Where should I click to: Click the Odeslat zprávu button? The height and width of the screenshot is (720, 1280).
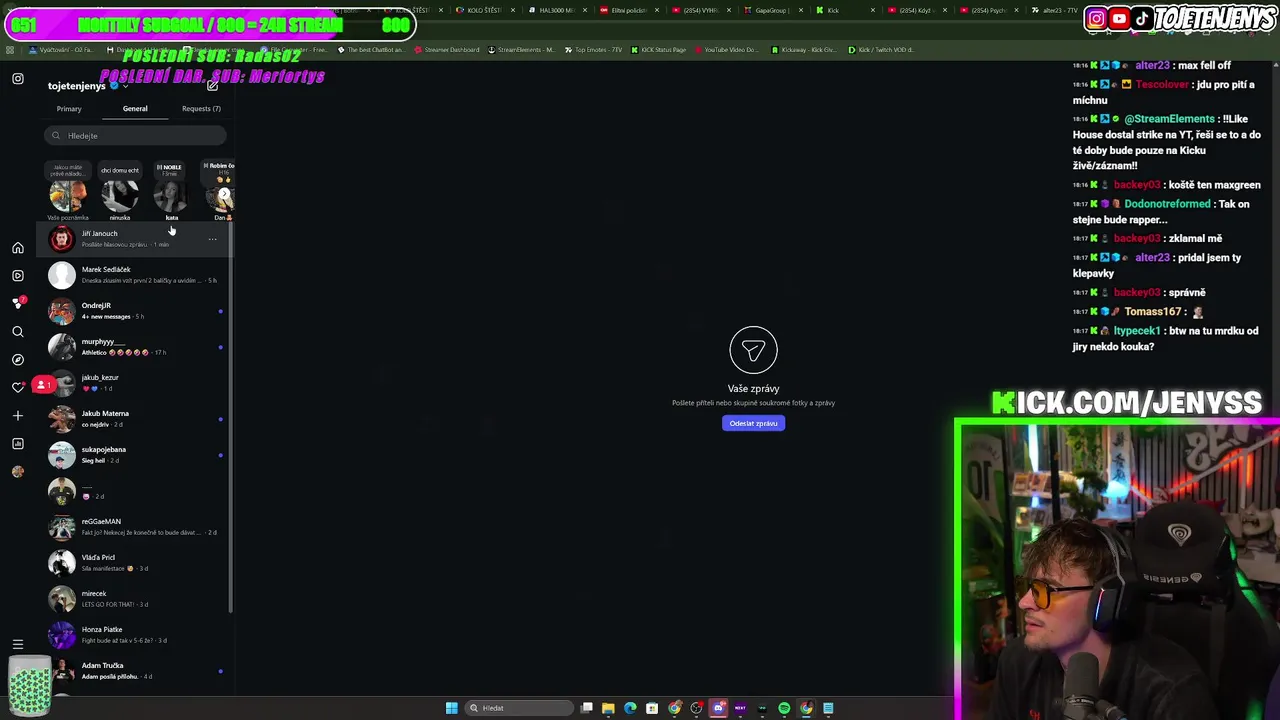[753, 423]
